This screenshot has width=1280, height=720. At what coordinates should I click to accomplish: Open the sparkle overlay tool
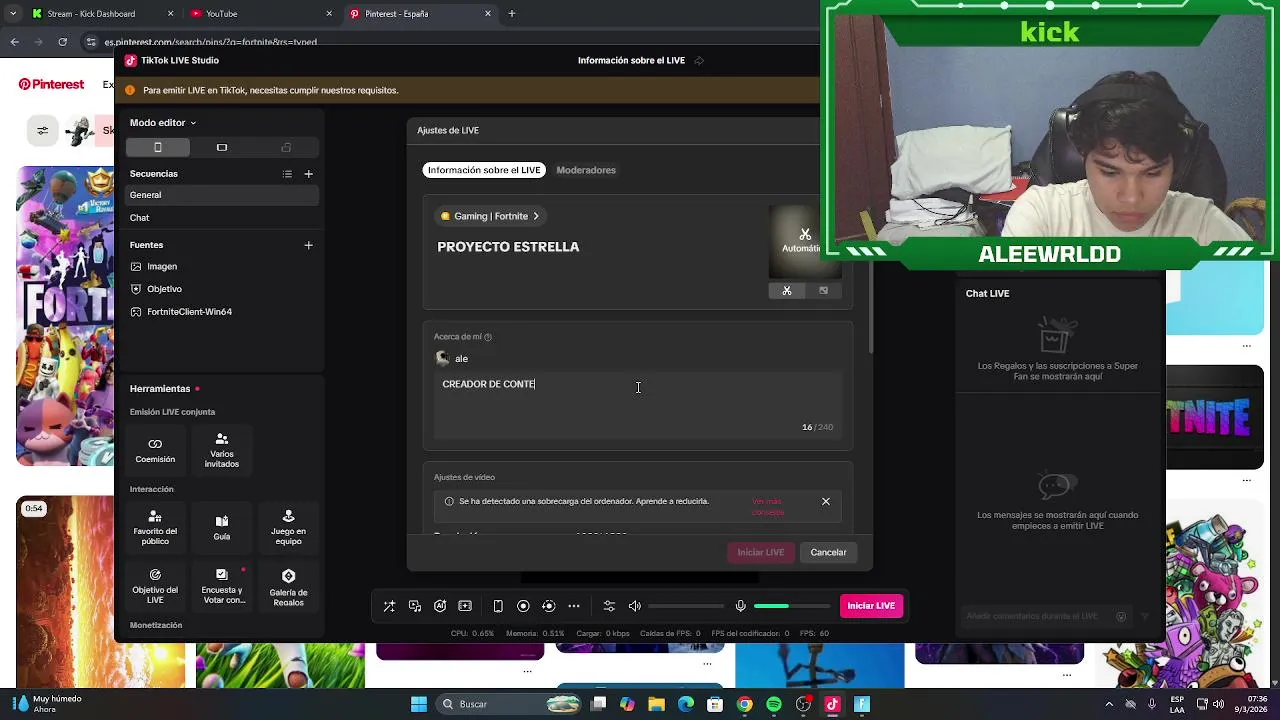click(x=465, y=606)
